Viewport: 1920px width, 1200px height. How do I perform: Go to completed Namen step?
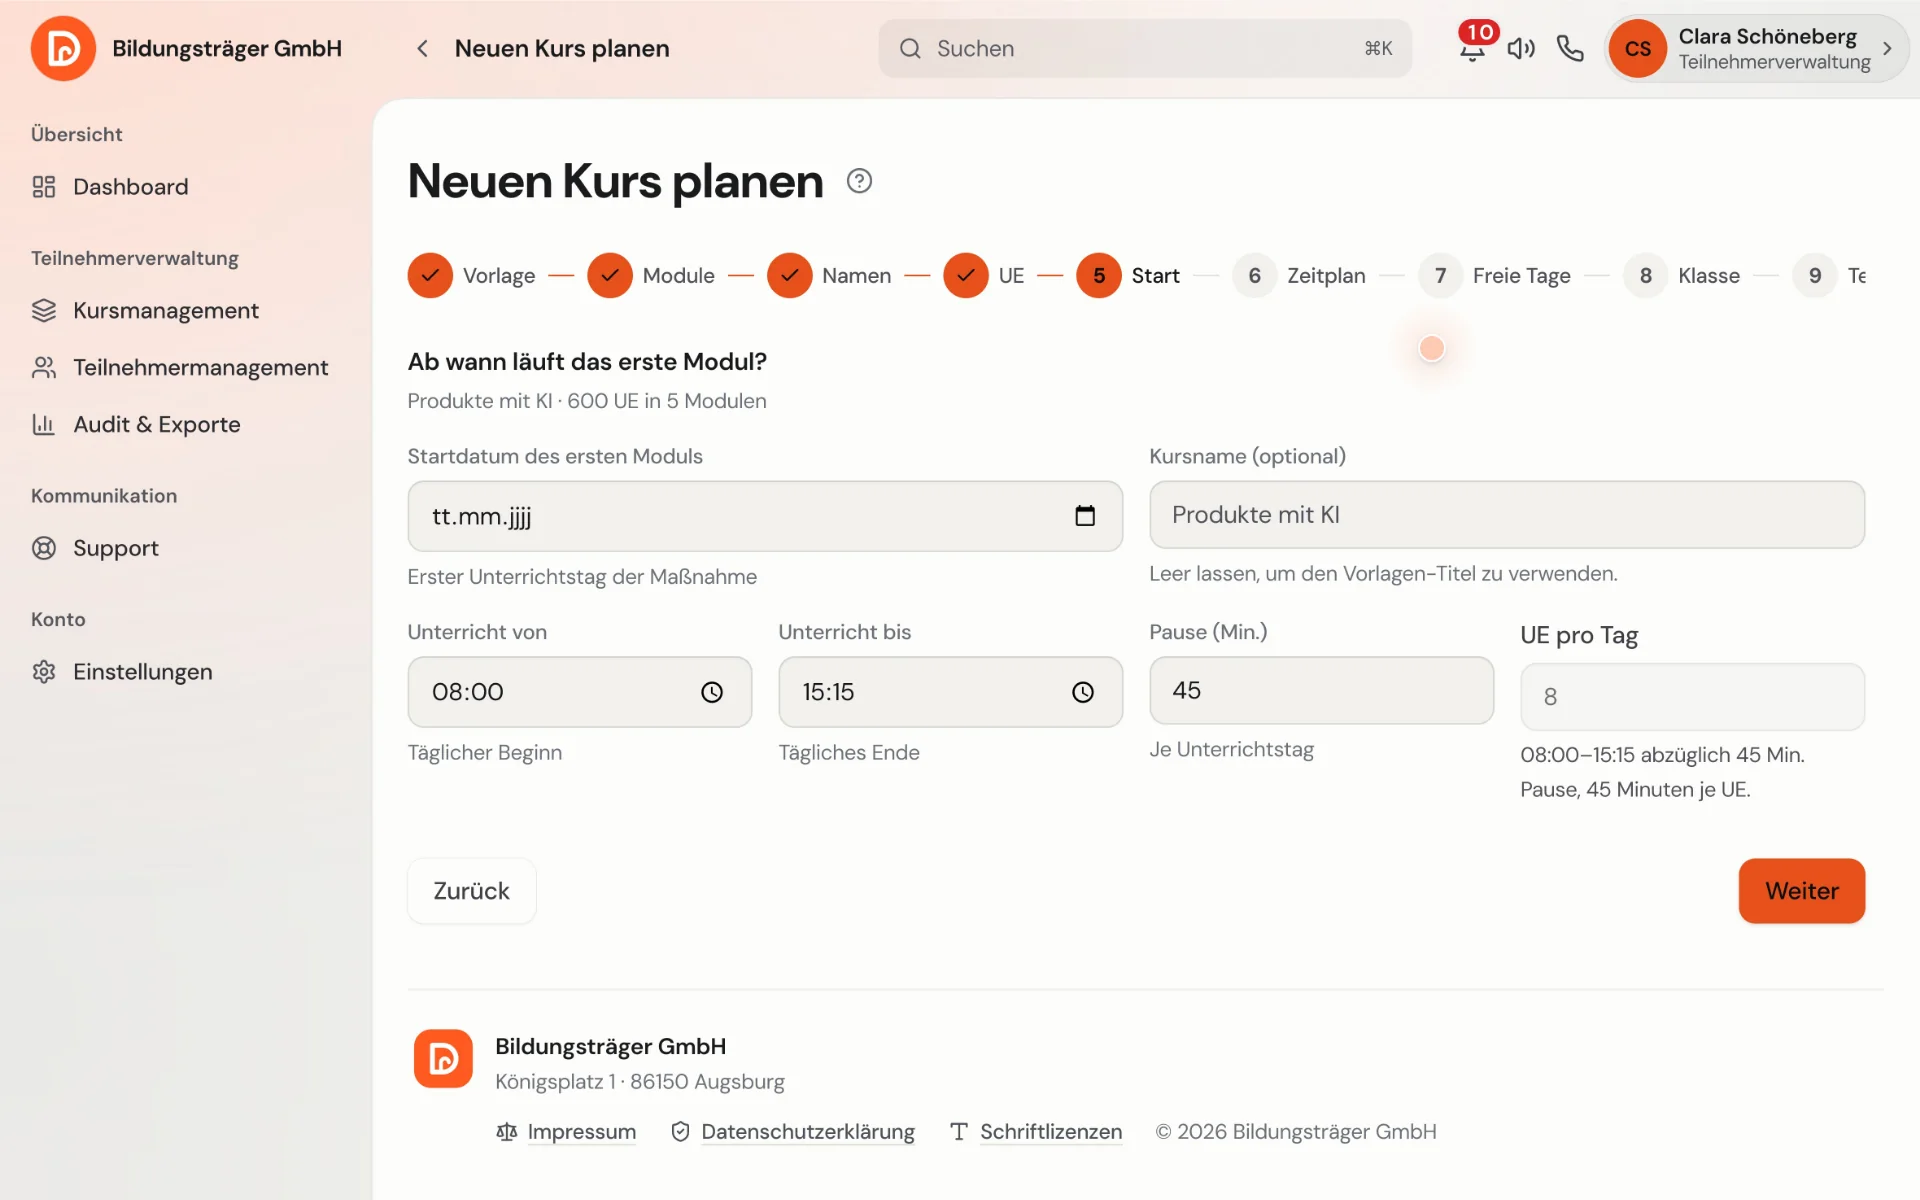click(829, 275)
